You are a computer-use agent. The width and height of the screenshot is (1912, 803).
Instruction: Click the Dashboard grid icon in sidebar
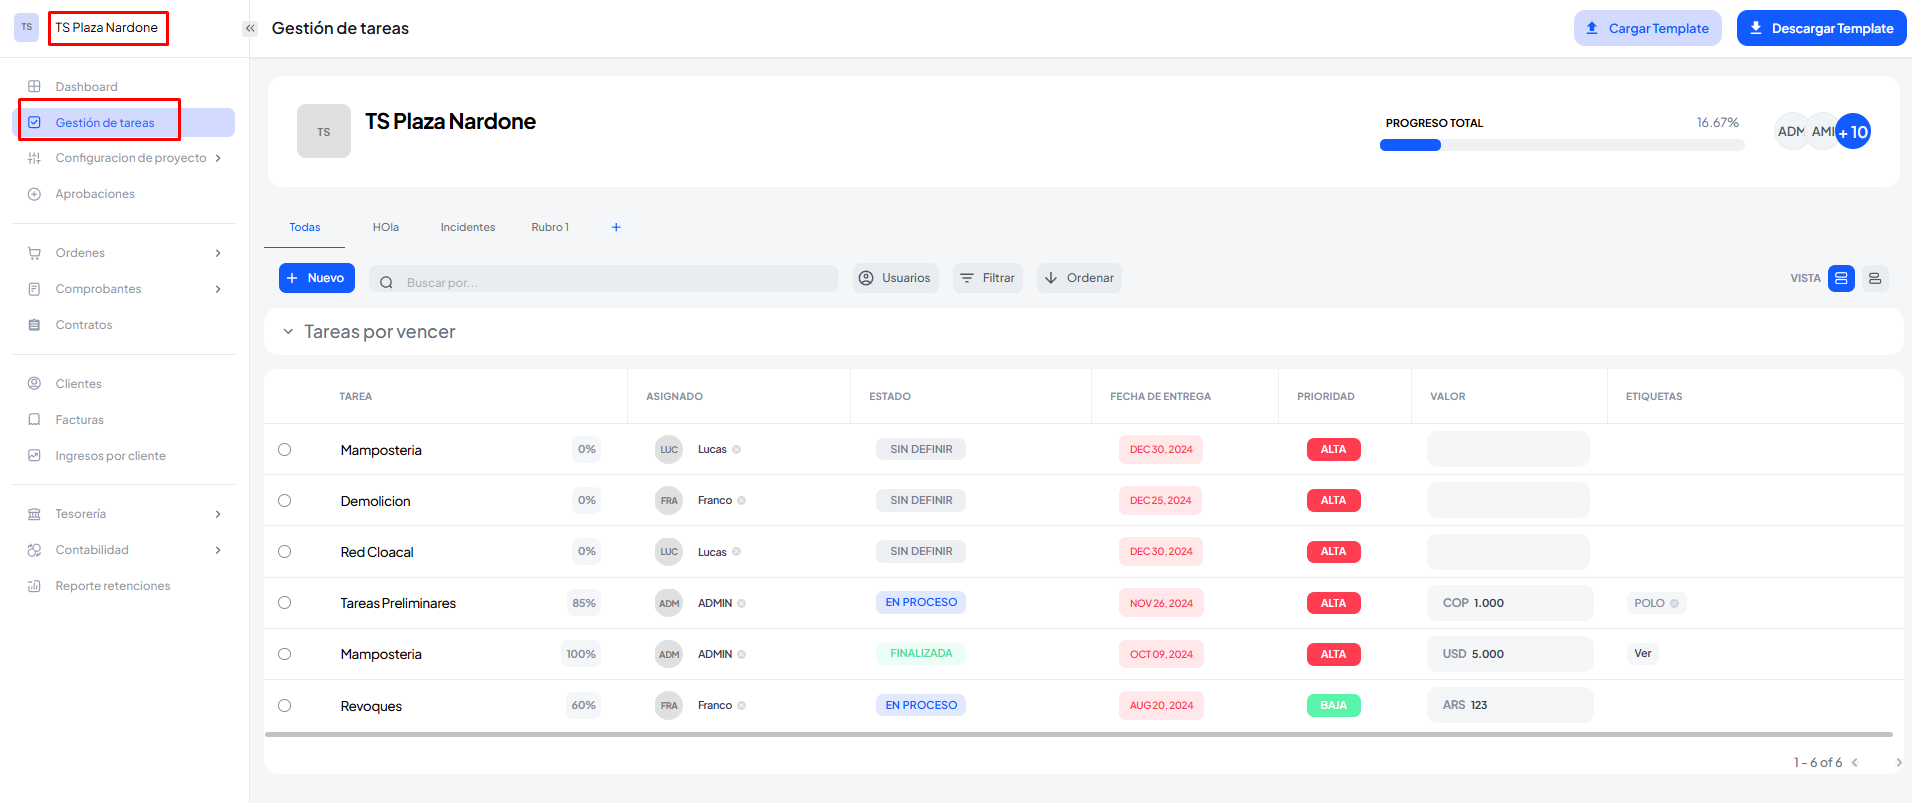coord(34,87)
